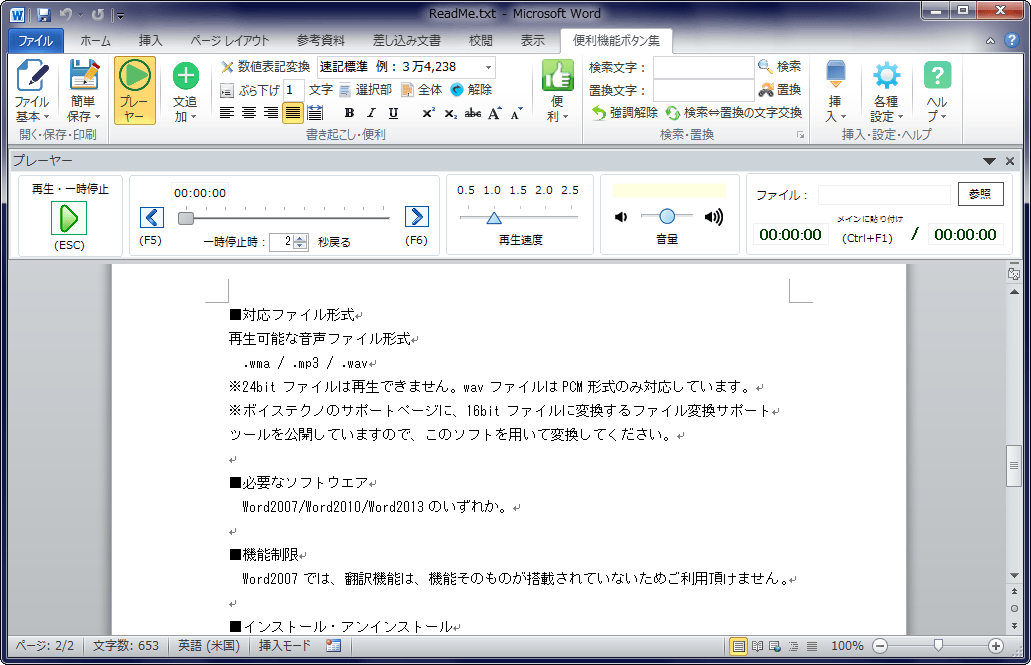Switch to the 校閲 tab
Screen dimensions: 1031x665
click(481, 41)
